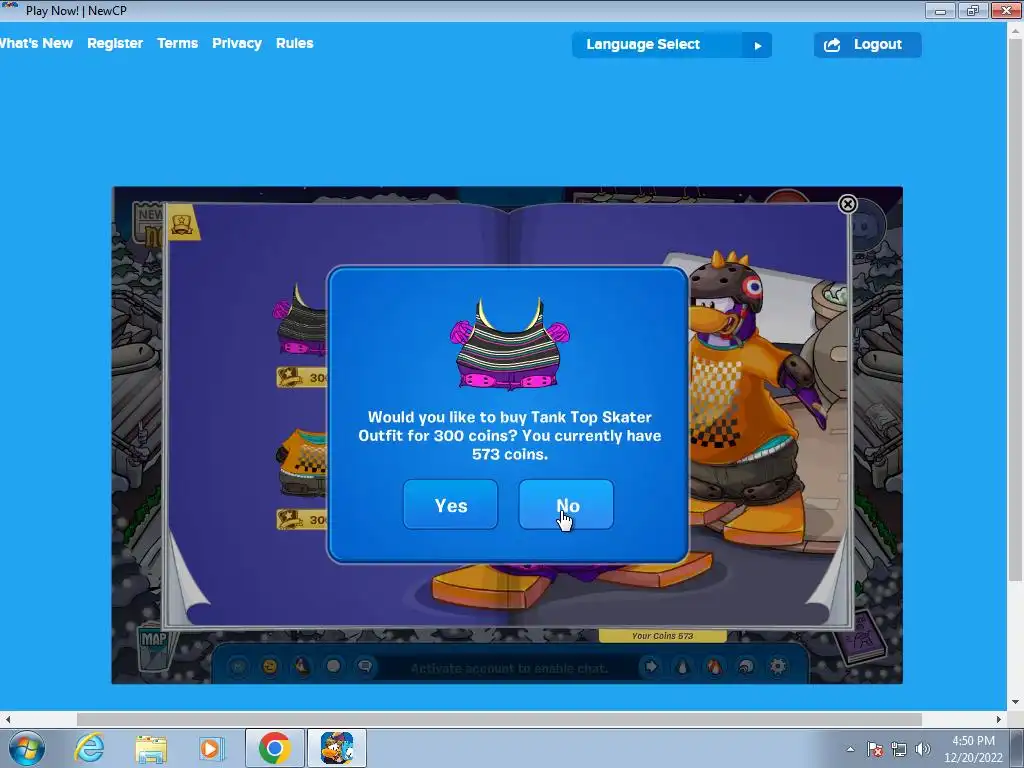Throw a snowball using the snowball icon
1024x768 pixels.
(x=333, y=666)
